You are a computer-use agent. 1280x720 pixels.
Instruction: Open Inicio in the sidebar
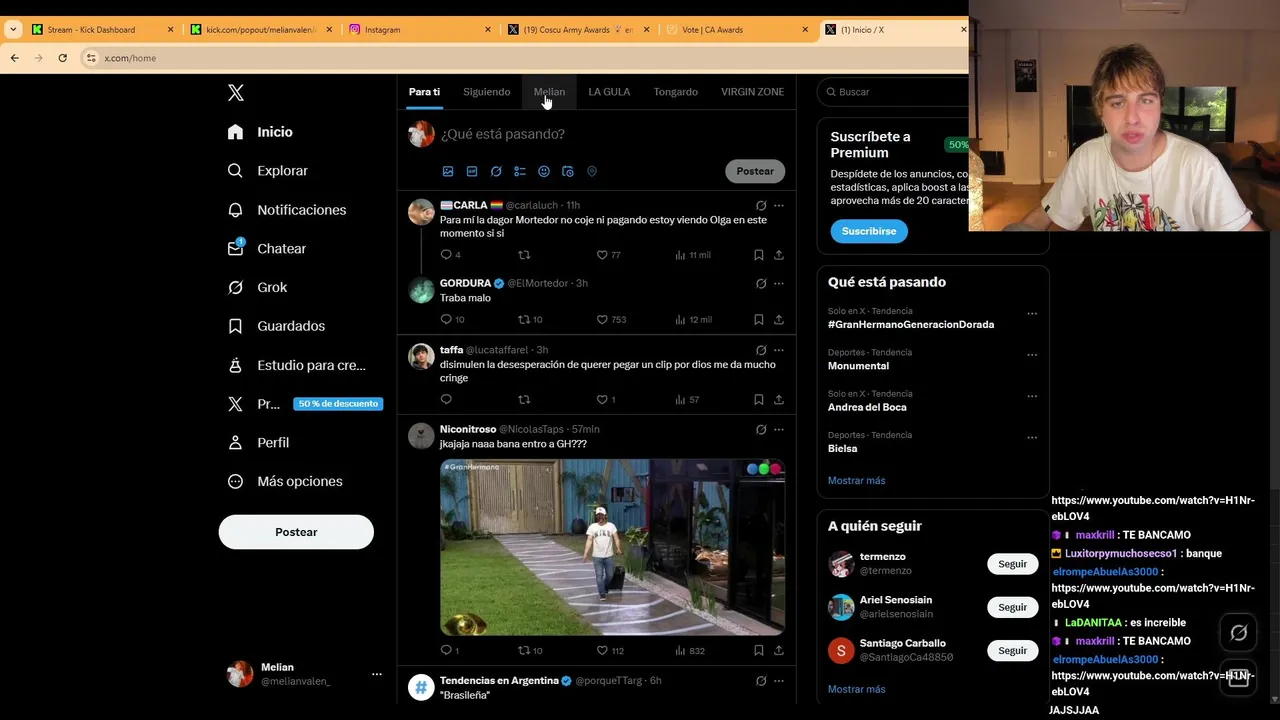coord(260,132)
